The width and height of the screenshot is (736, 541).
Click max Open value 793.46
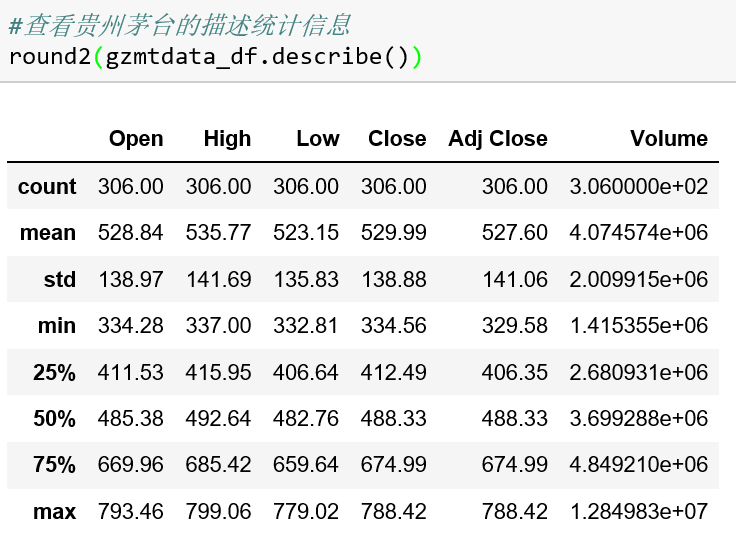(x=130, y=511)
